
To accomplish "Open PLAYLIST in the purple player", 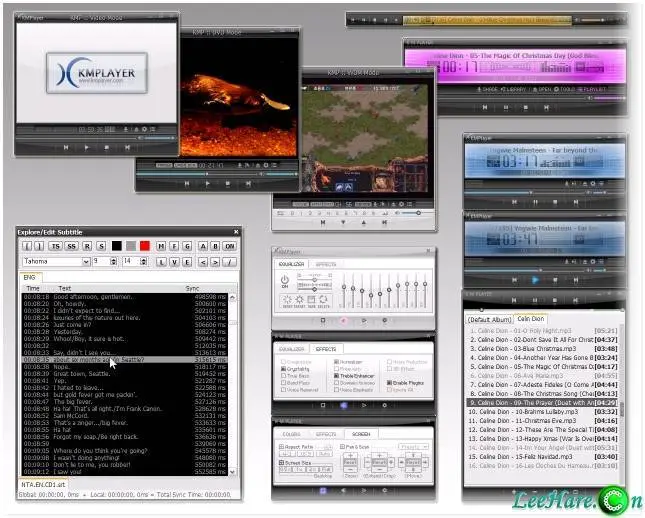I will tap(591, 89).
